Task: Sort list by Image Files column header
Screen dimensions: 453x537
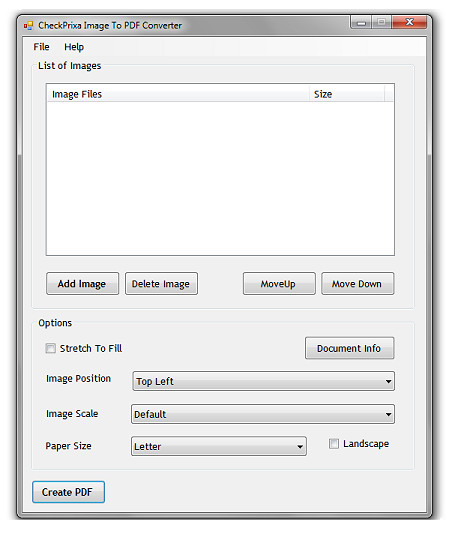Action: coord(178,94)
